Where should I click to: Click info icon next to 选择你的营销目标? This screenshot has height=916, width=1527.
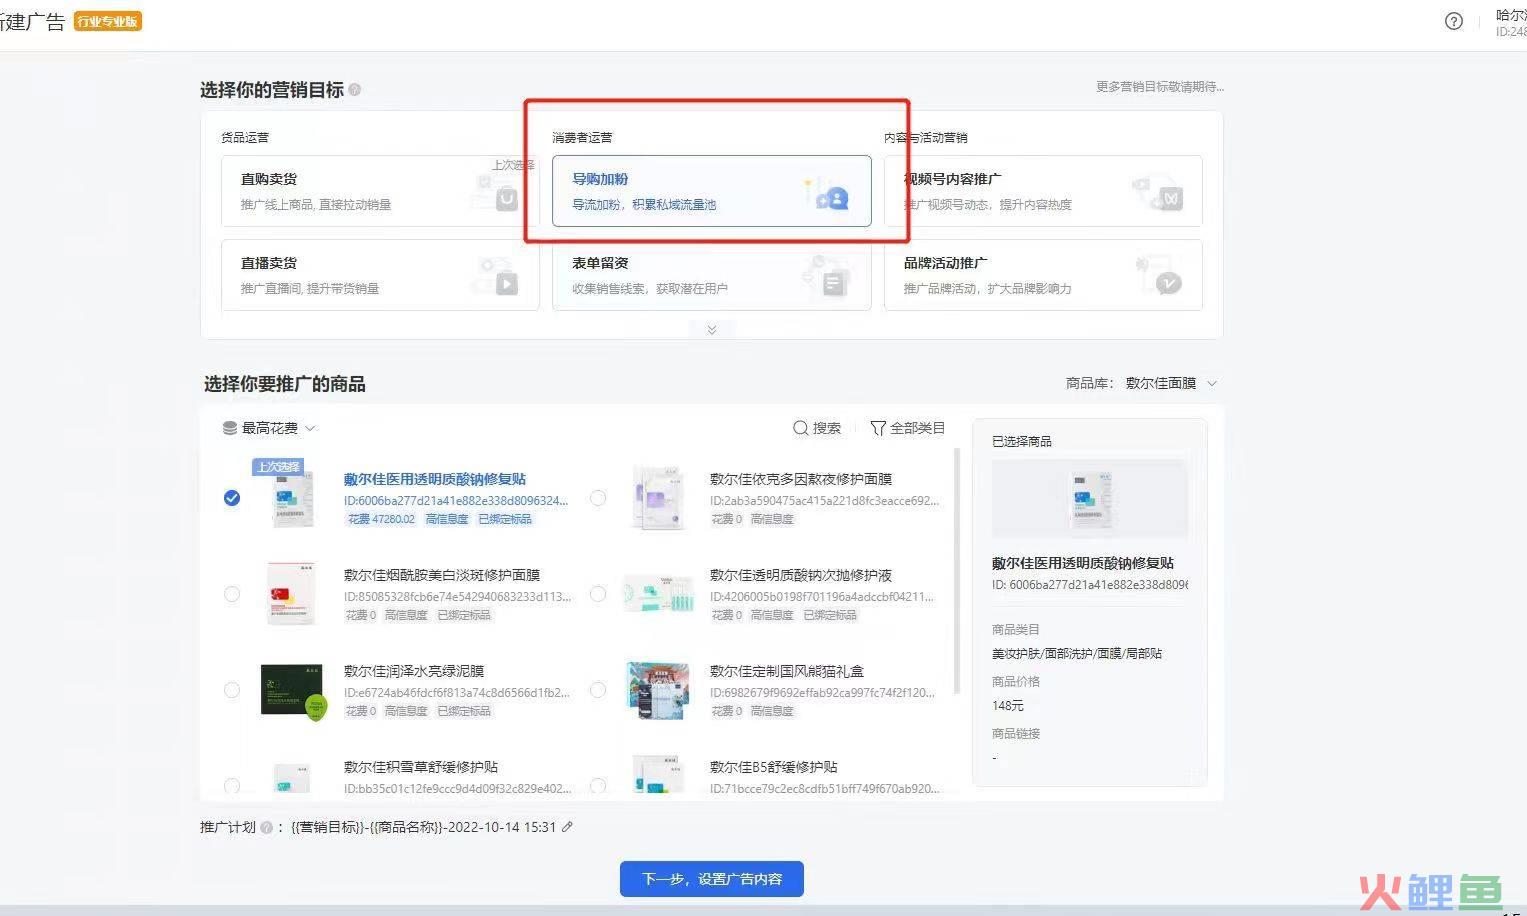click(355, 90)
